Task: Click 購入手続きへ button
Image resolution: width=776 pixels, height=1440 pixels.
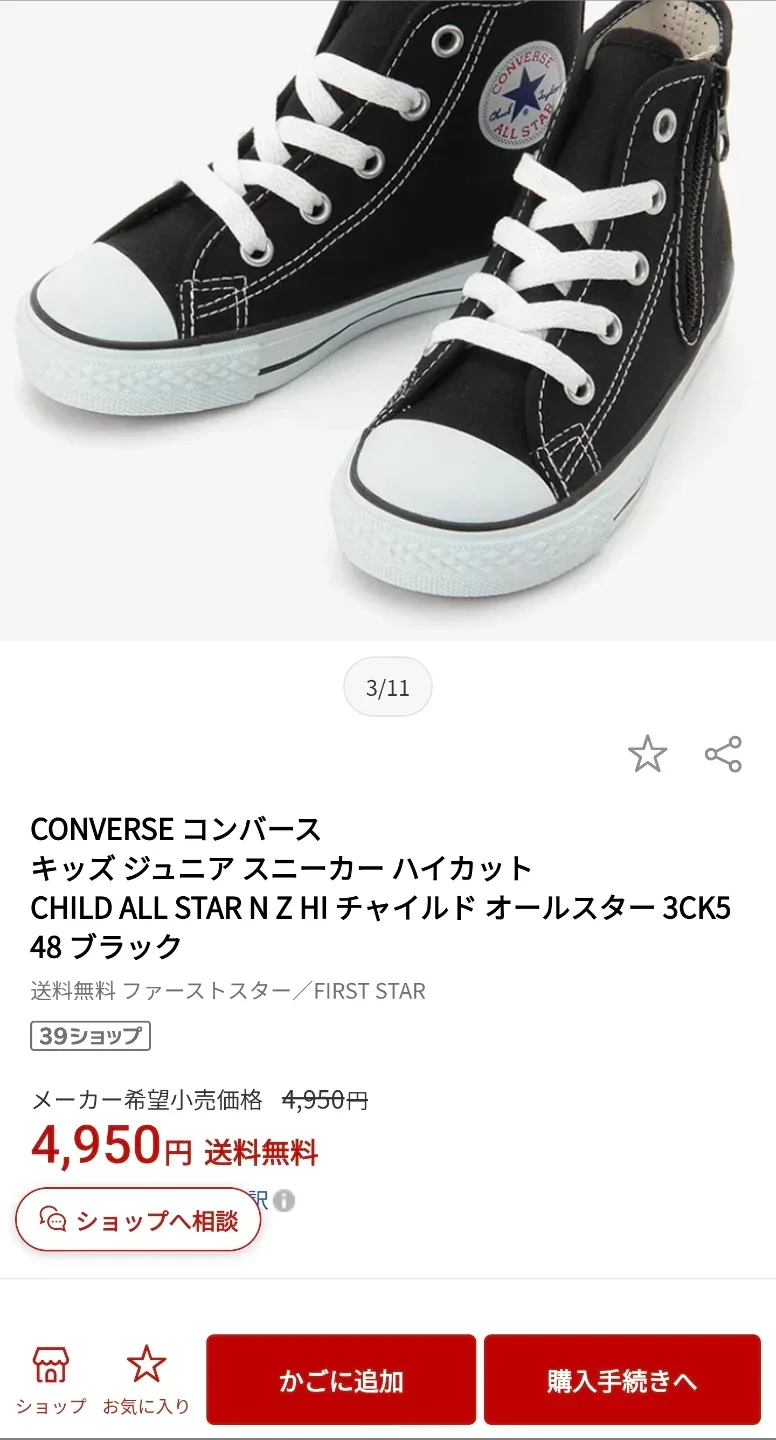Action: [x=622, y=1380]
